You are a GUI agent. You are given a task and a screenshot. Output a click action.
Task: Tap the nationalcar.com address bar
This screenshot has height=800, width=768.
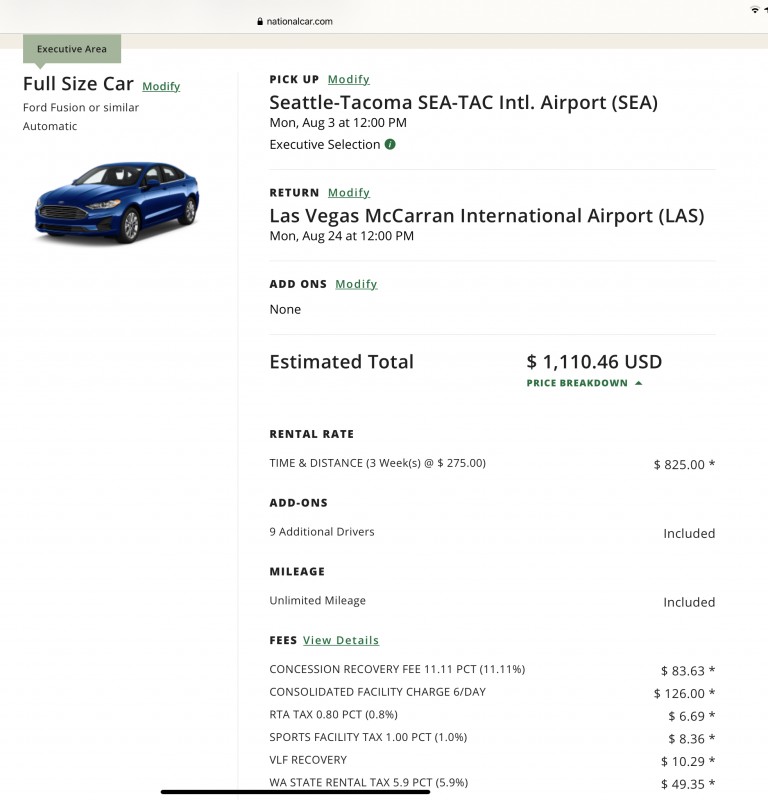point(299,21)
